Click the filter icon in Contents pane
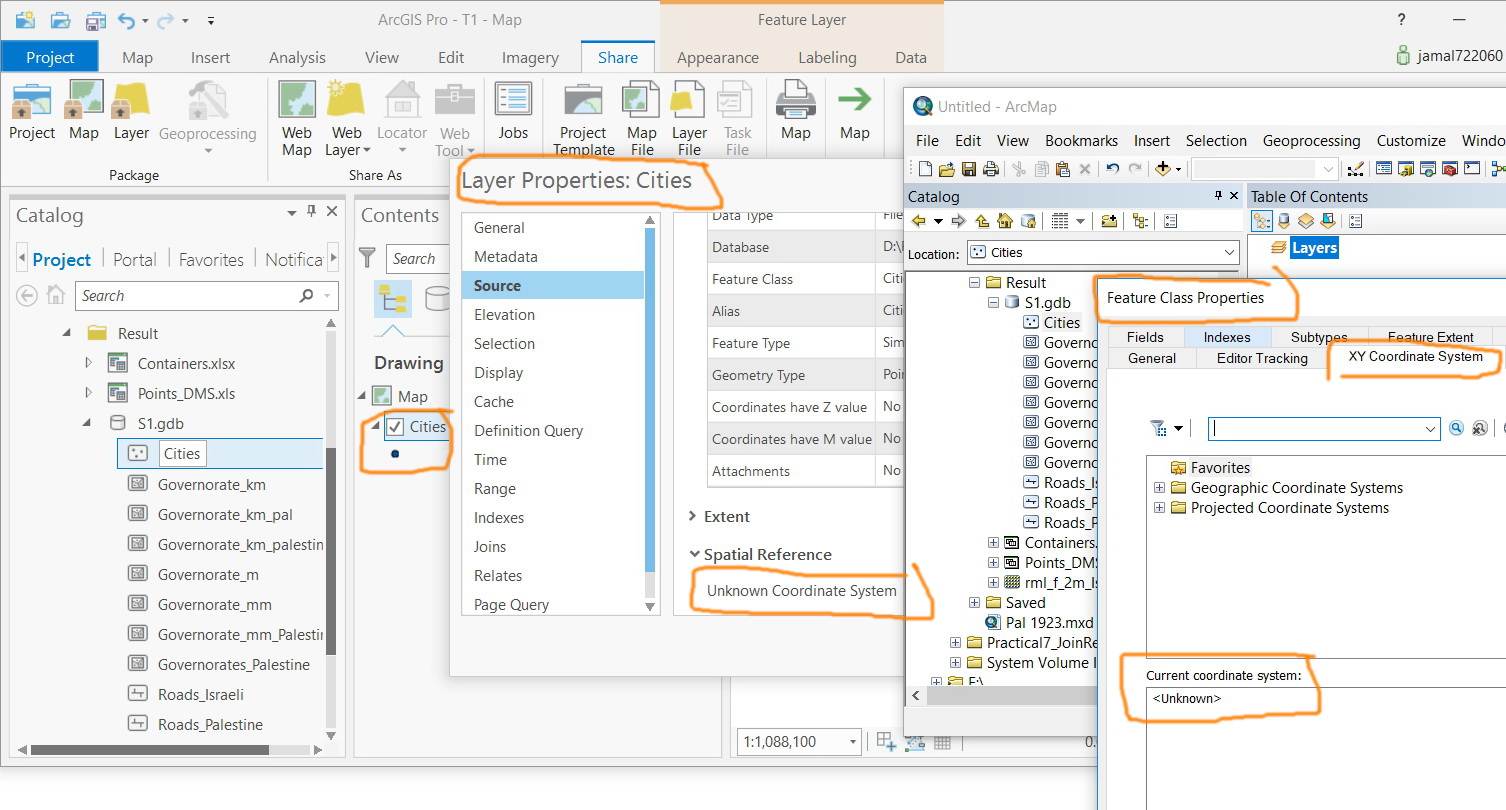Image resolution: width=1506 pixels, height=810 pixels. pos(368,259)
